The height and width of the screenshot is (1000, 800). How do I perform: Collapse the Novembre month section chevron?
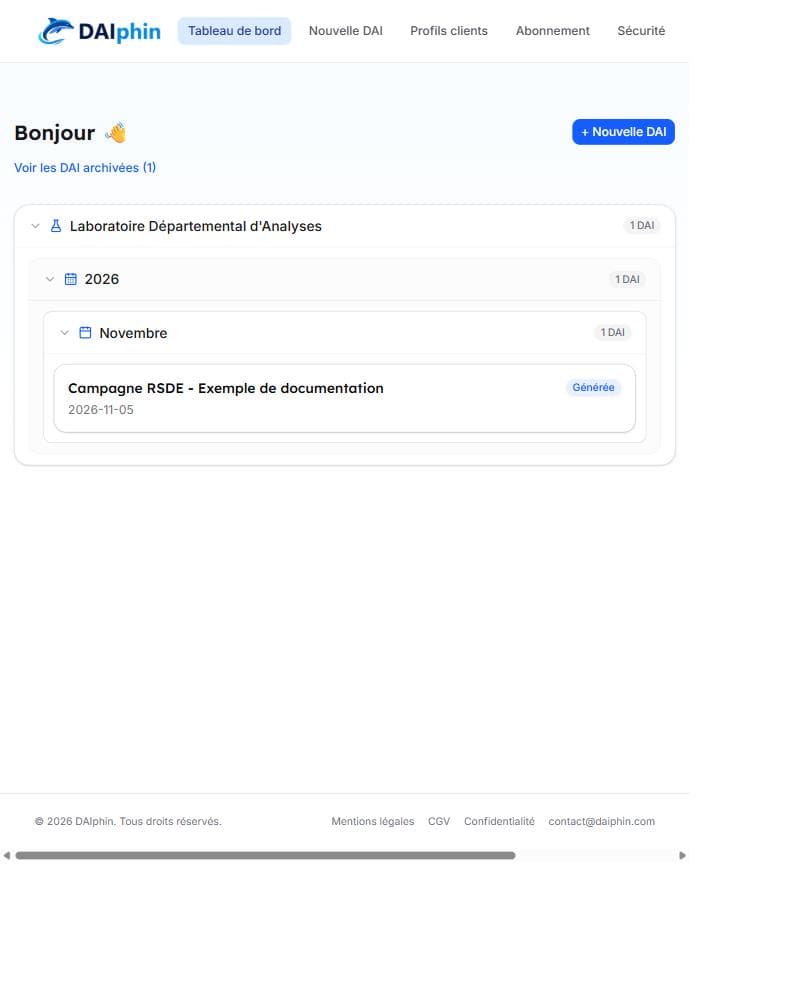coord(64,332)
